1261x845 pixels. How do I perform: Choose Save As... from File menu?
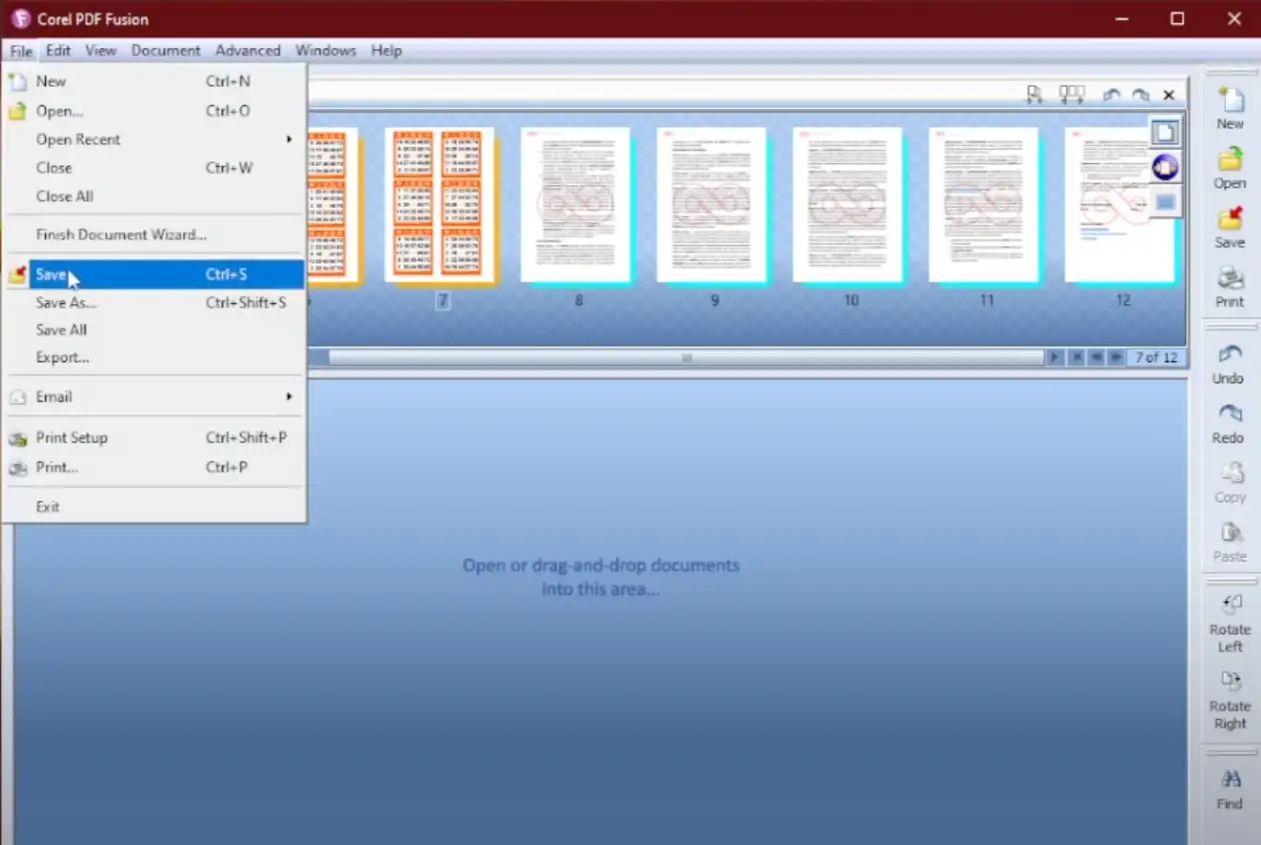[66, 303]
